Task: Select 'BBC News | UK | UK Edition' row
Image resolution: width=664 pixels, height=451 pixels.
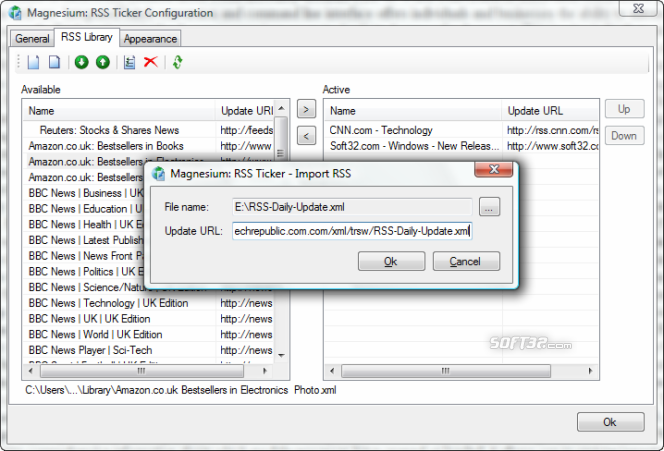Action: 149,319
